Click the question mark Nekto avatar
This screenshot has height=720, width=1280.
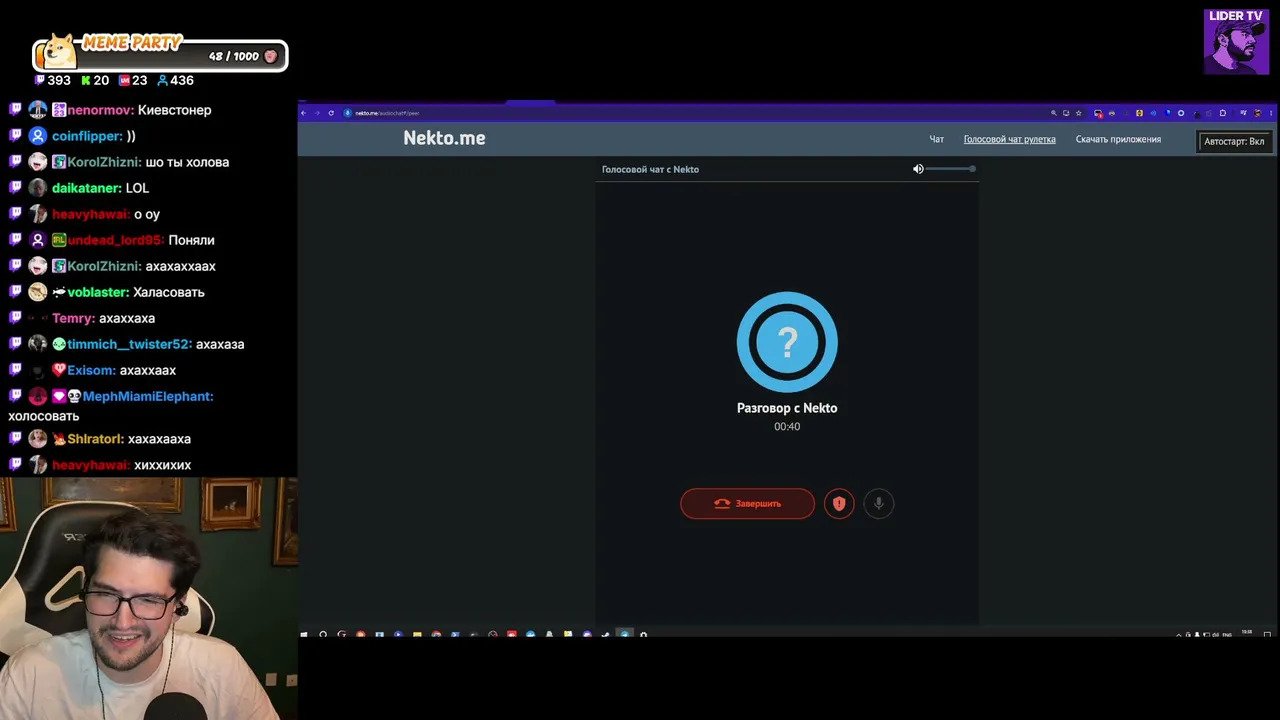click(787, 342)
